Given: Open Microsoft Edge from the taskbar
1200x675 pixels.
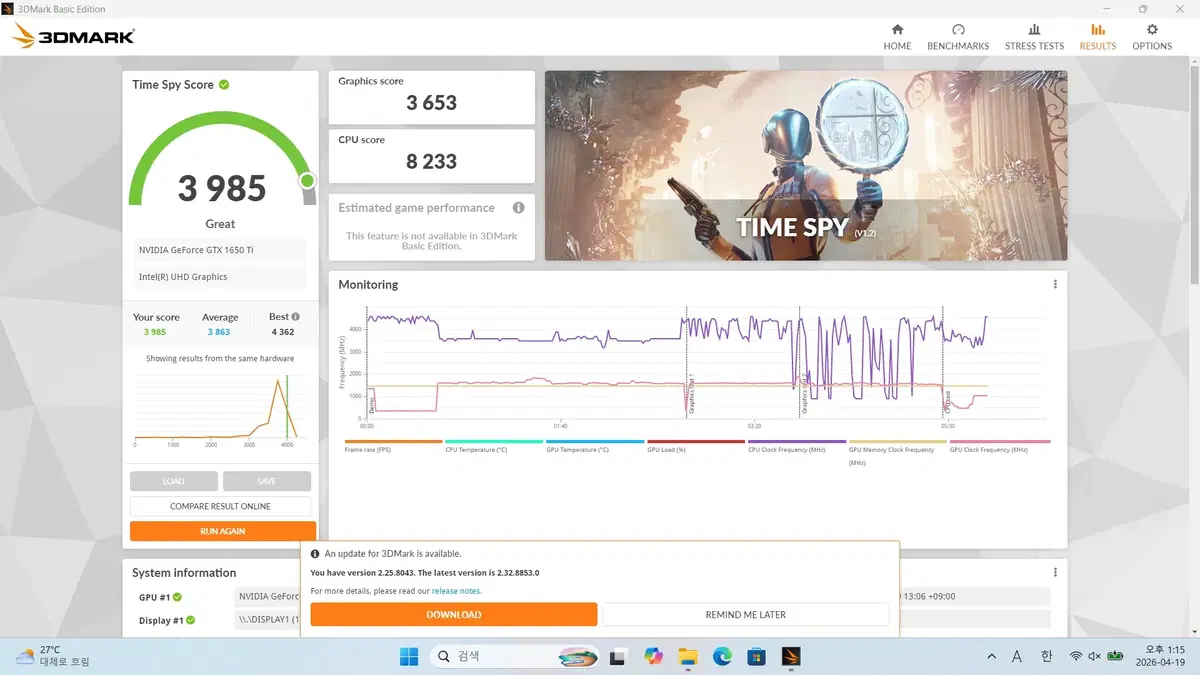Looking at the screenshot, I should [722, 656].
